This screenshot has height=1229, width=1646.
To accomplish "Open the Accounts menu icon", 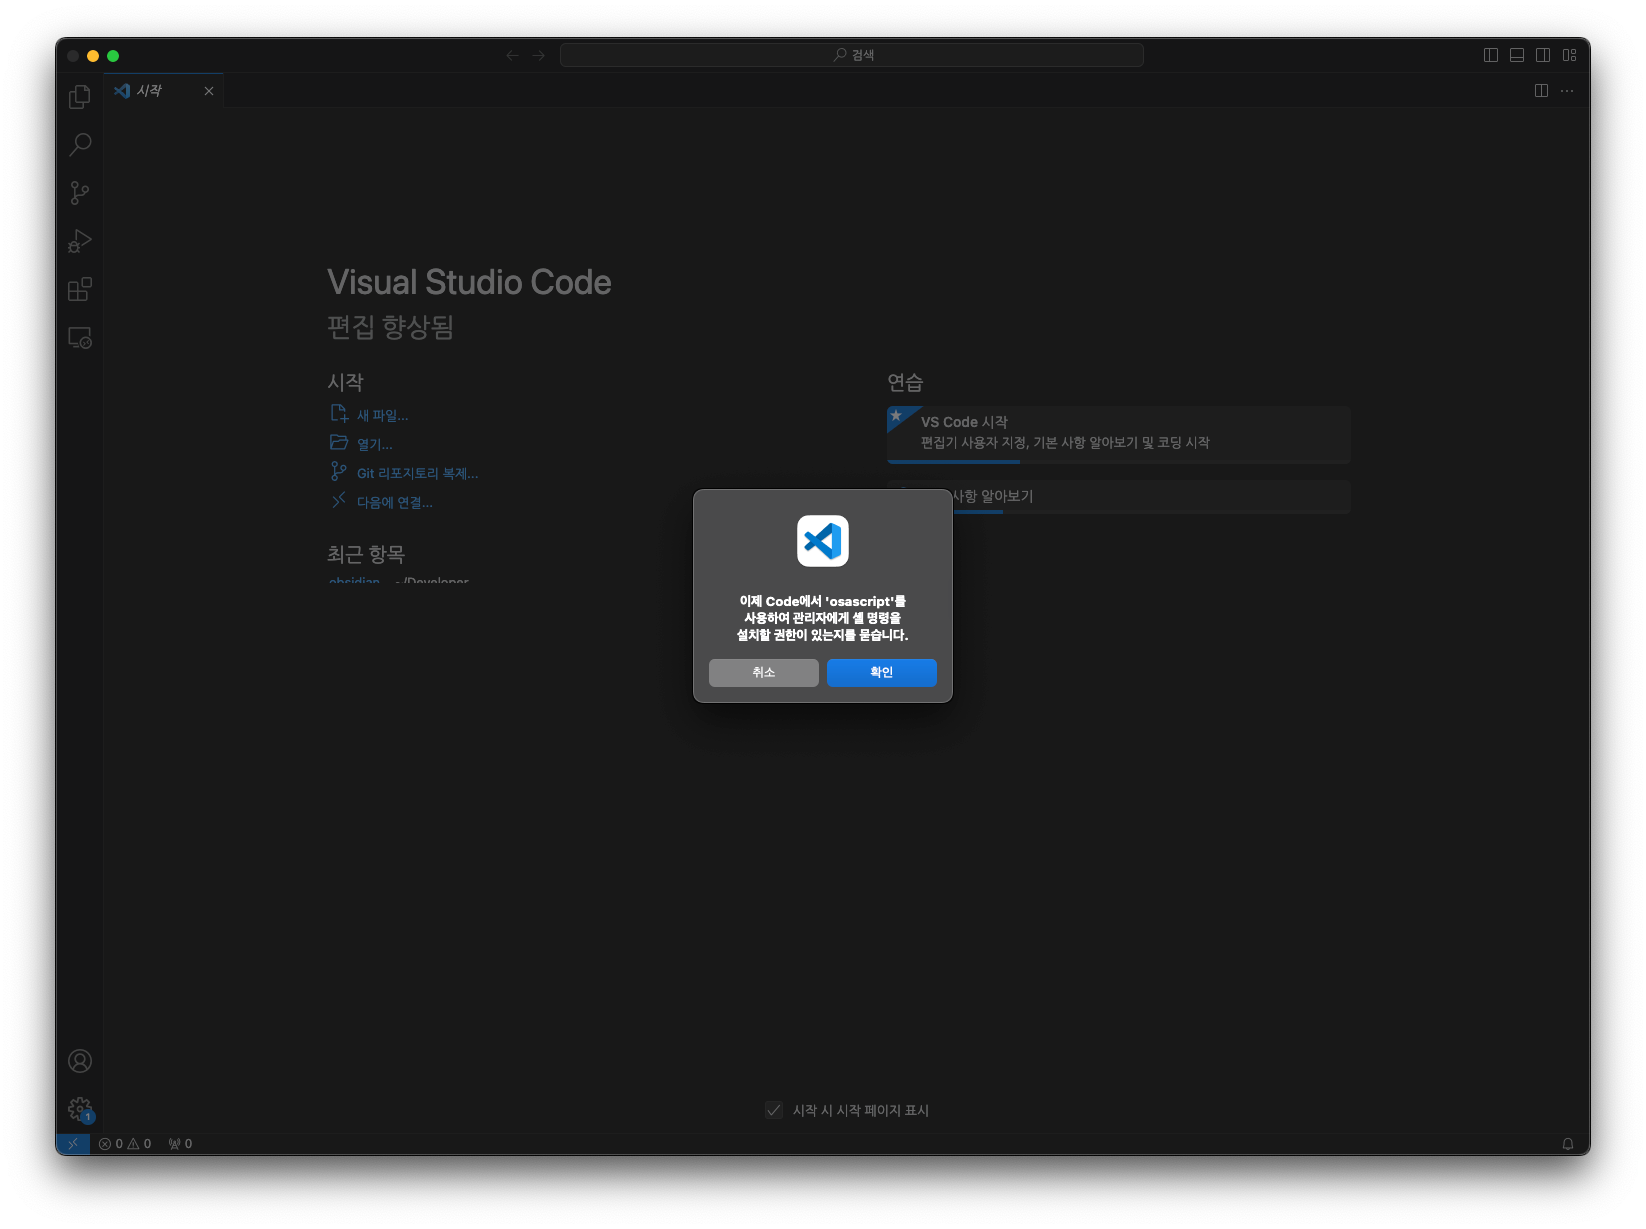I will point(80,1061).
